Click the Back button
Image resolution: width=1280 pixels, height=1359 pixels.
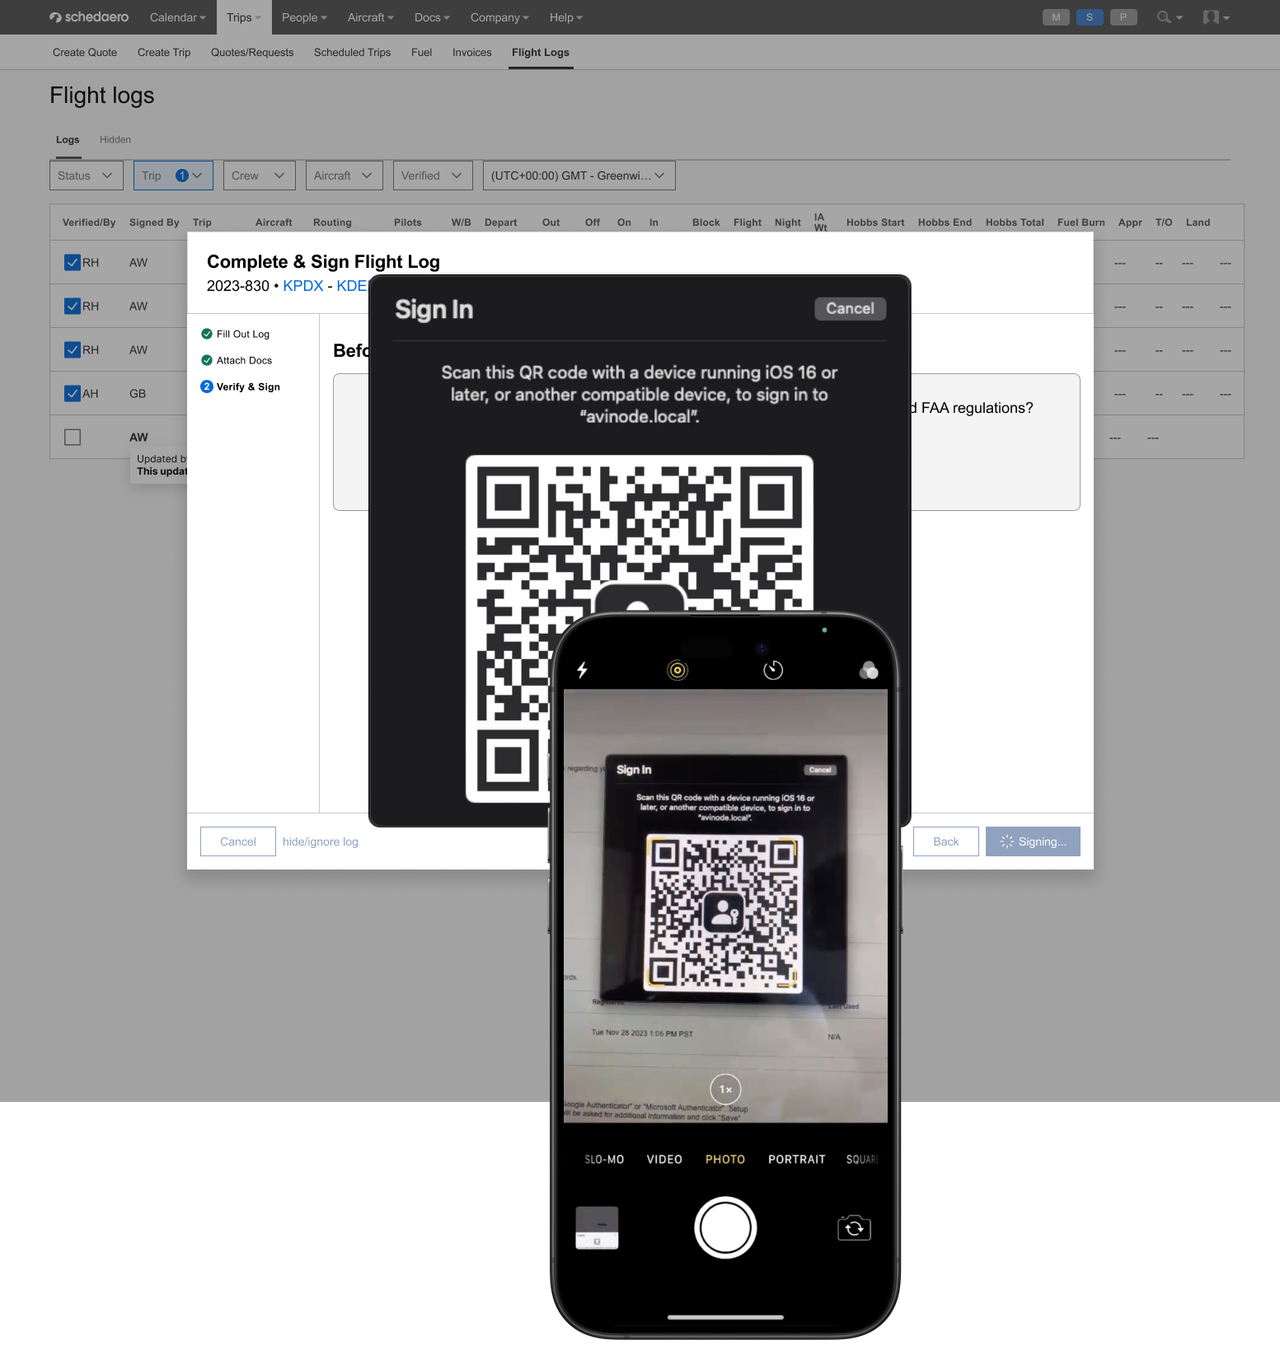[x=946, y=842]
